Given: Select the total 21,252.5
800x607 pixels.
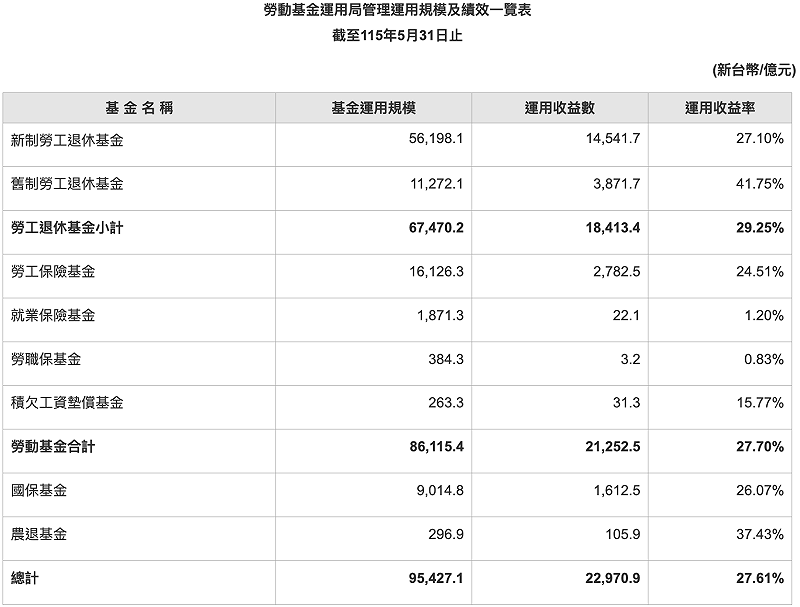Looking at the screenshot, I should click(613, 447).
